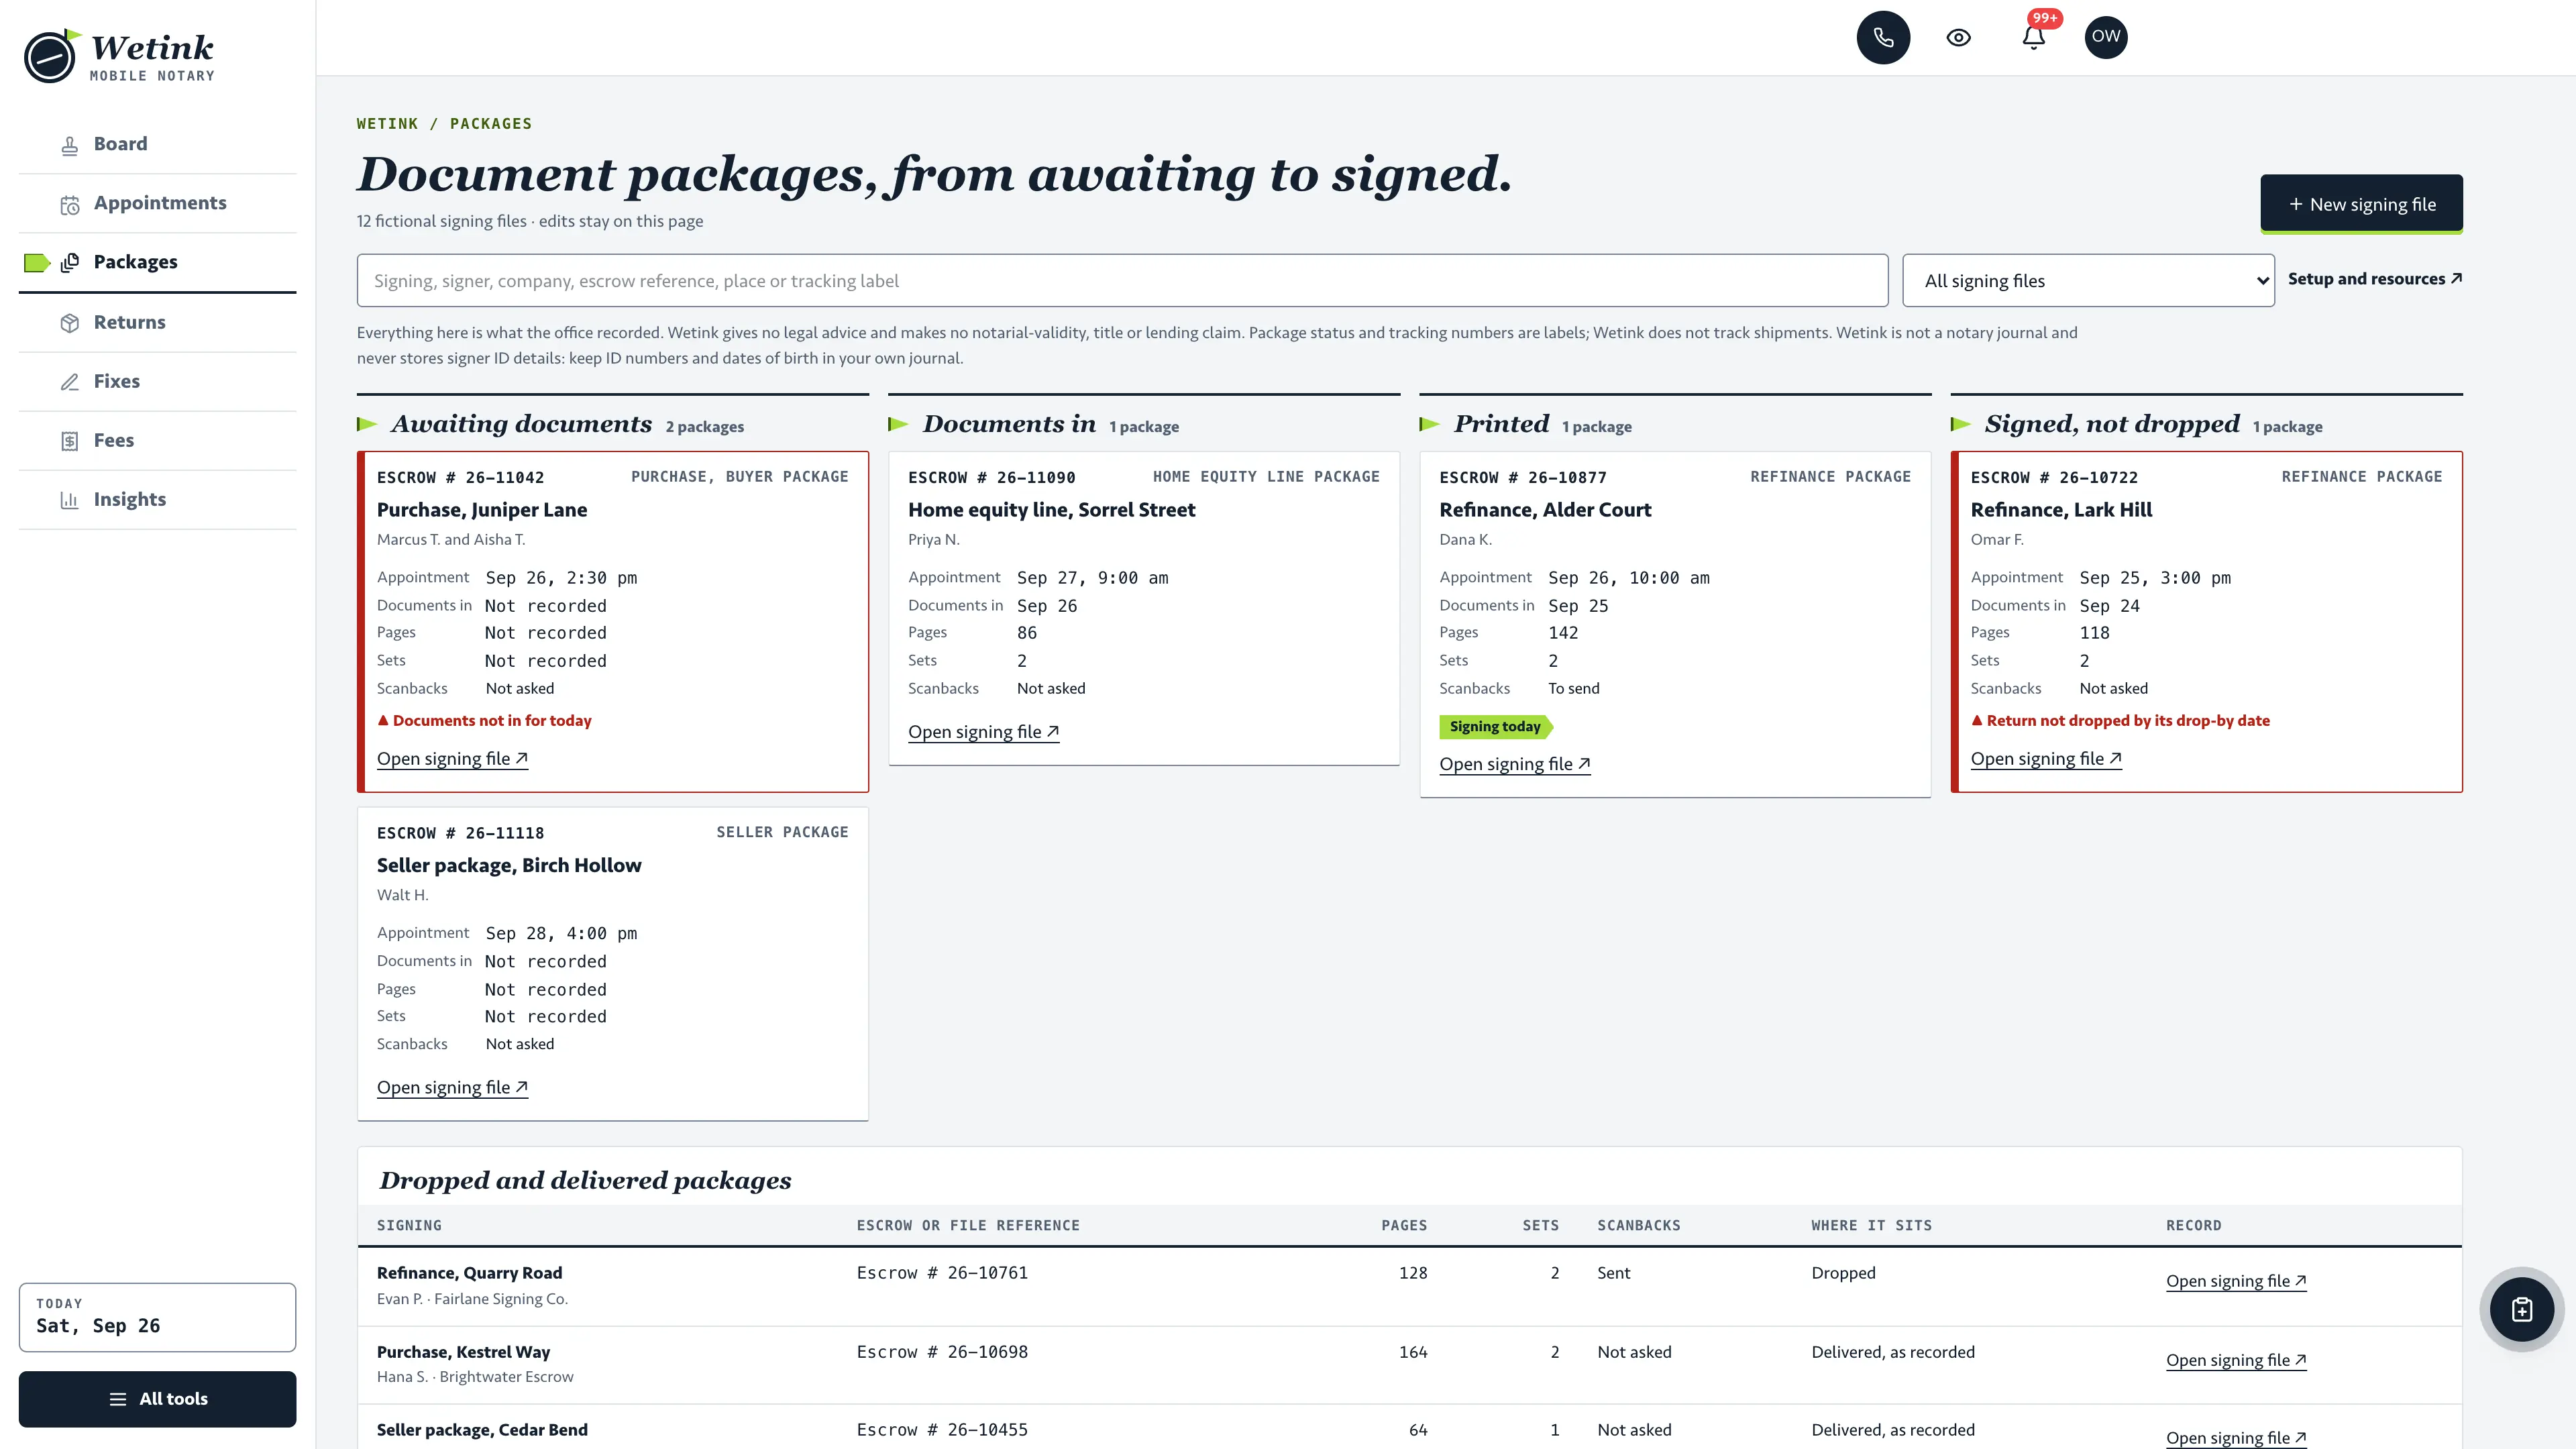The image size is (2576, 1449).
Task: Open signing file for Refinance, Alder Court
Action: click(1515, 764)
